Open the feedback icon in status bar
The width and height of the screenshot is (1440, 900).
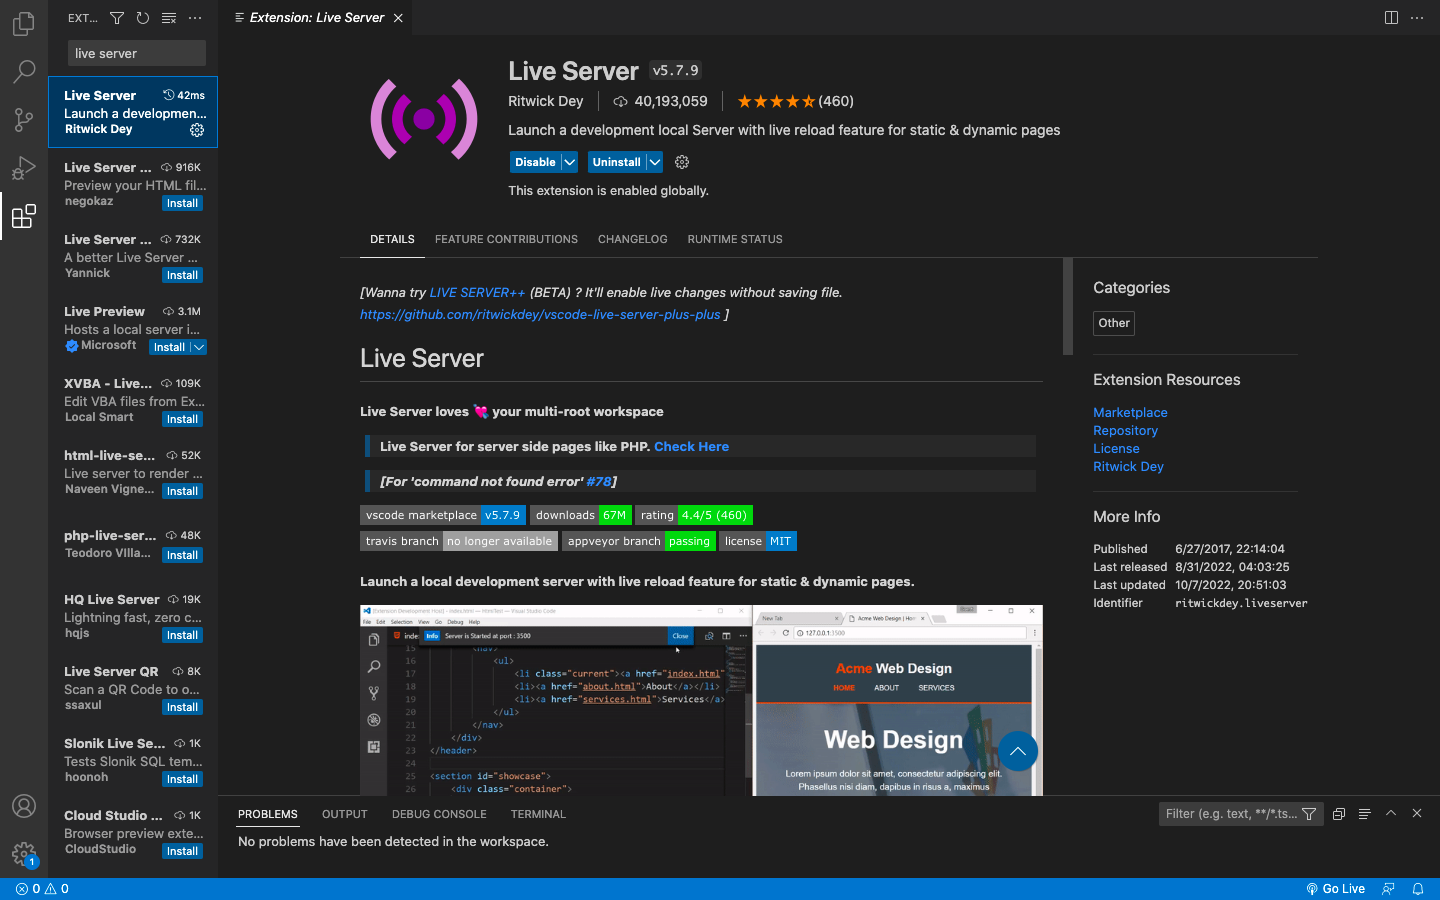tap(1388, 888)
